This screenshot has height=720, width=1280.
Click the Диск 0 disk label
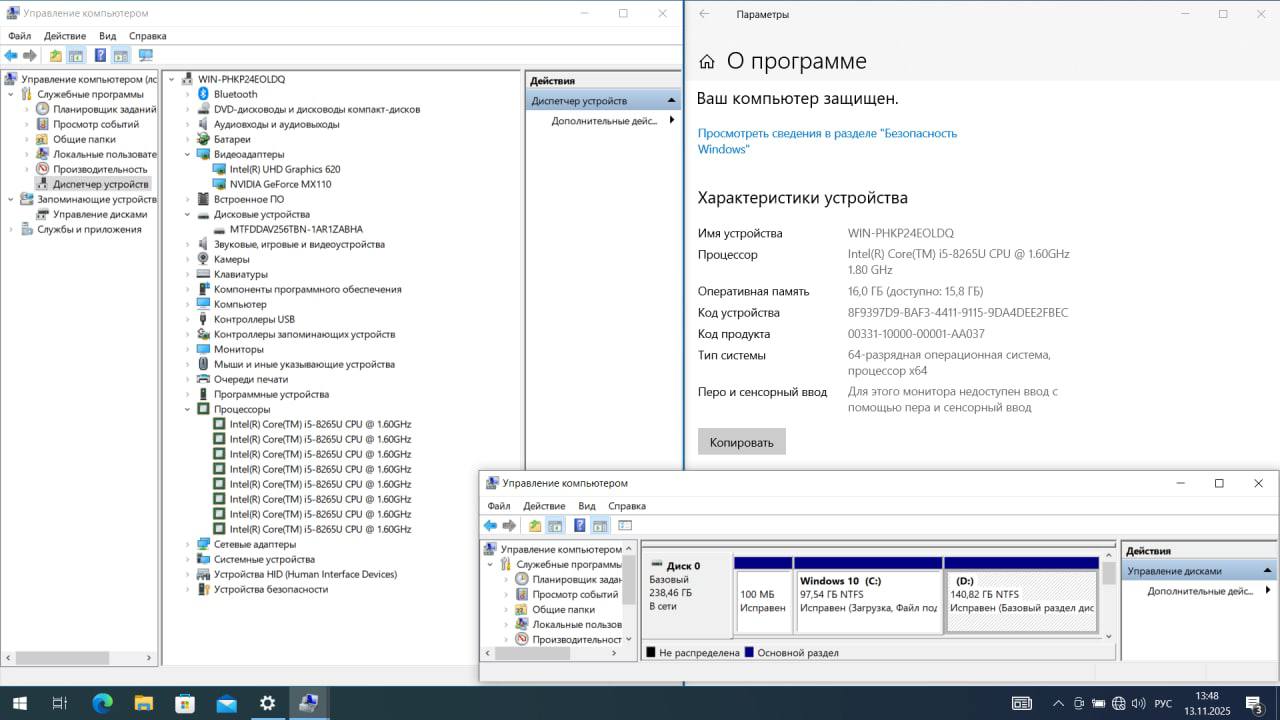pyautogui.click(x=684, y=566)
